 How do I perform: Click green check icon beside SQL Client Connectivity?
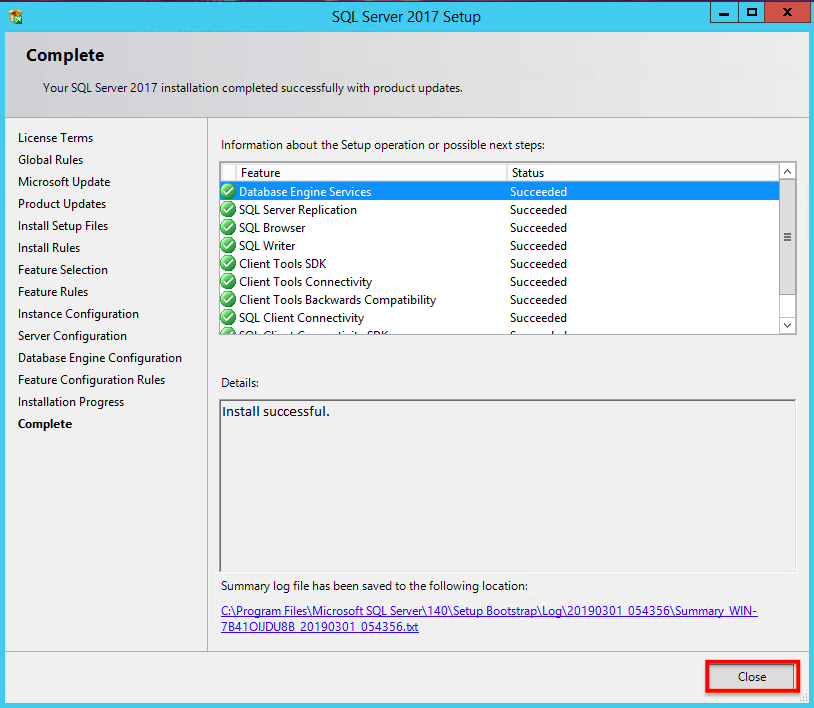(228, 317)
